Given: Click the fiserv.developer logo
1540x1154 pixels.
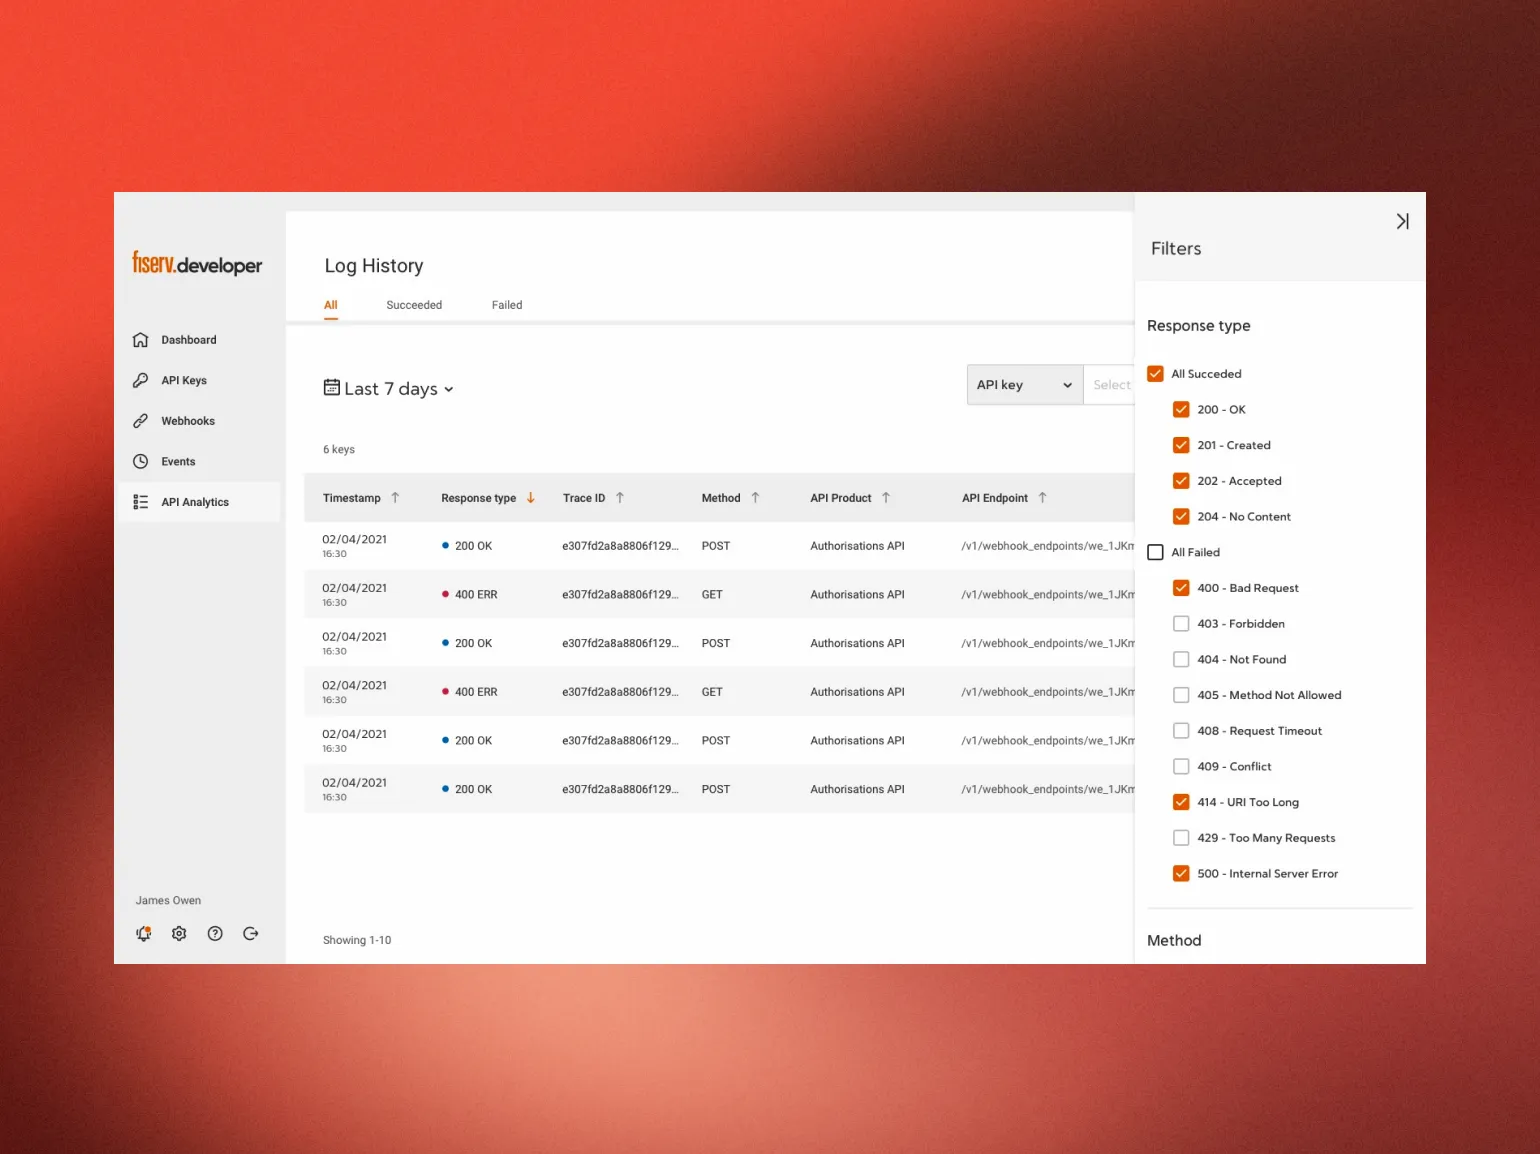Looking at the screenshot, I should pos(197,264).
